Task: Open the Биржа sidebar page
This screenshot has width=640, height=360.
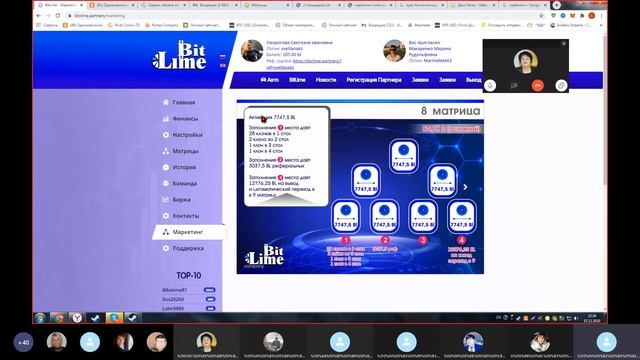Action: [x=177, y=200]
